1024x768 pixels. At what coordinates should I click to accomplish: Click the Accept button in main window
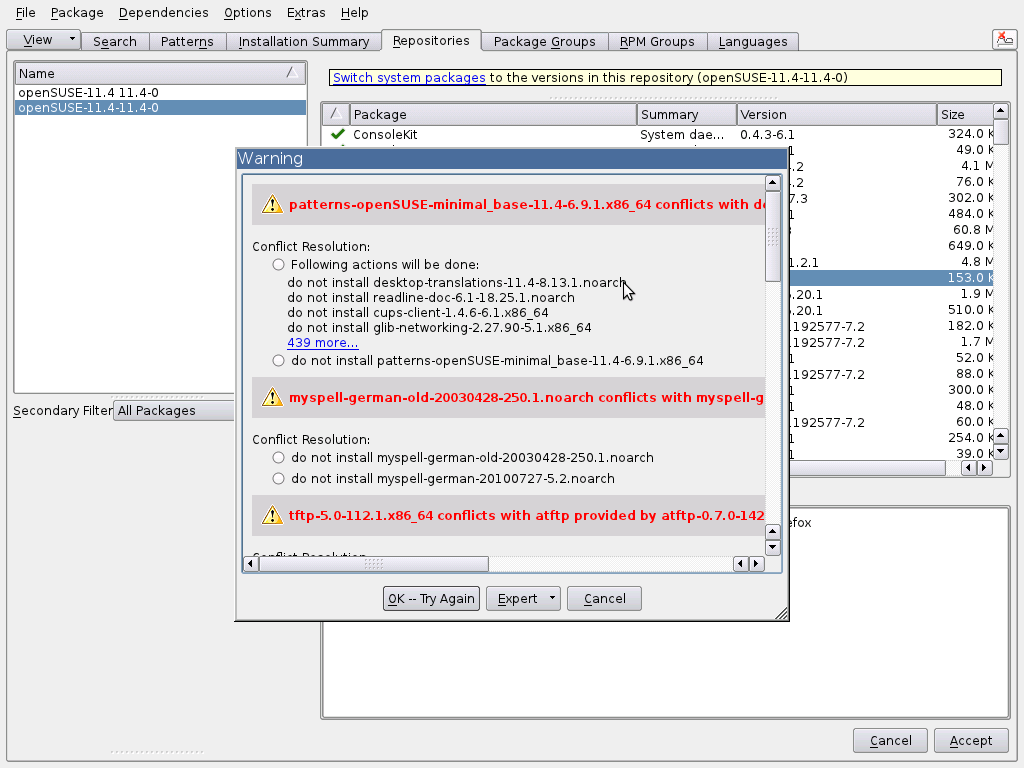click(970, 741)
